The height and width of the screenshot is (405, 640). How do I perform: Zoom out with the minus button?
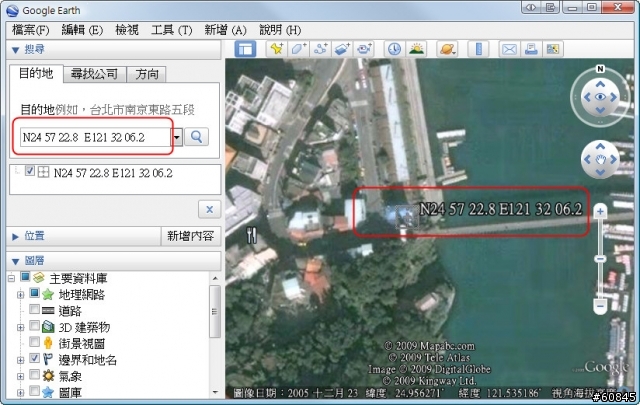click(x=600, y=306)
